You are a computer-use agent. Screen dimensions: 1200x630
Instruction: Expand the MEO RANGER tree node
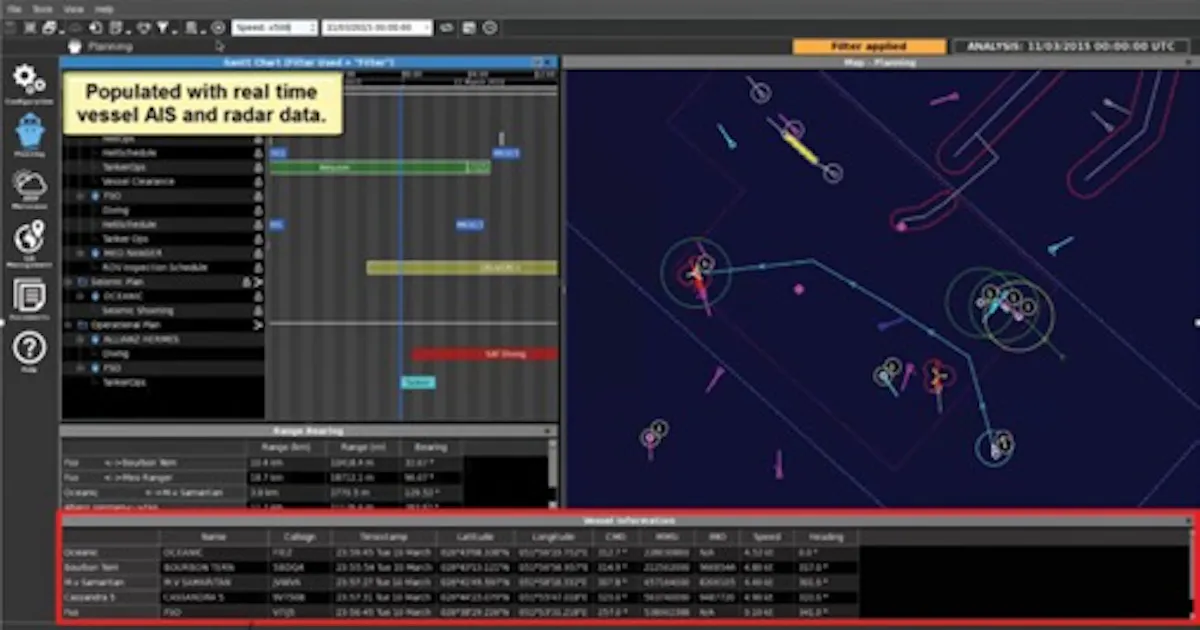point(82,254)
